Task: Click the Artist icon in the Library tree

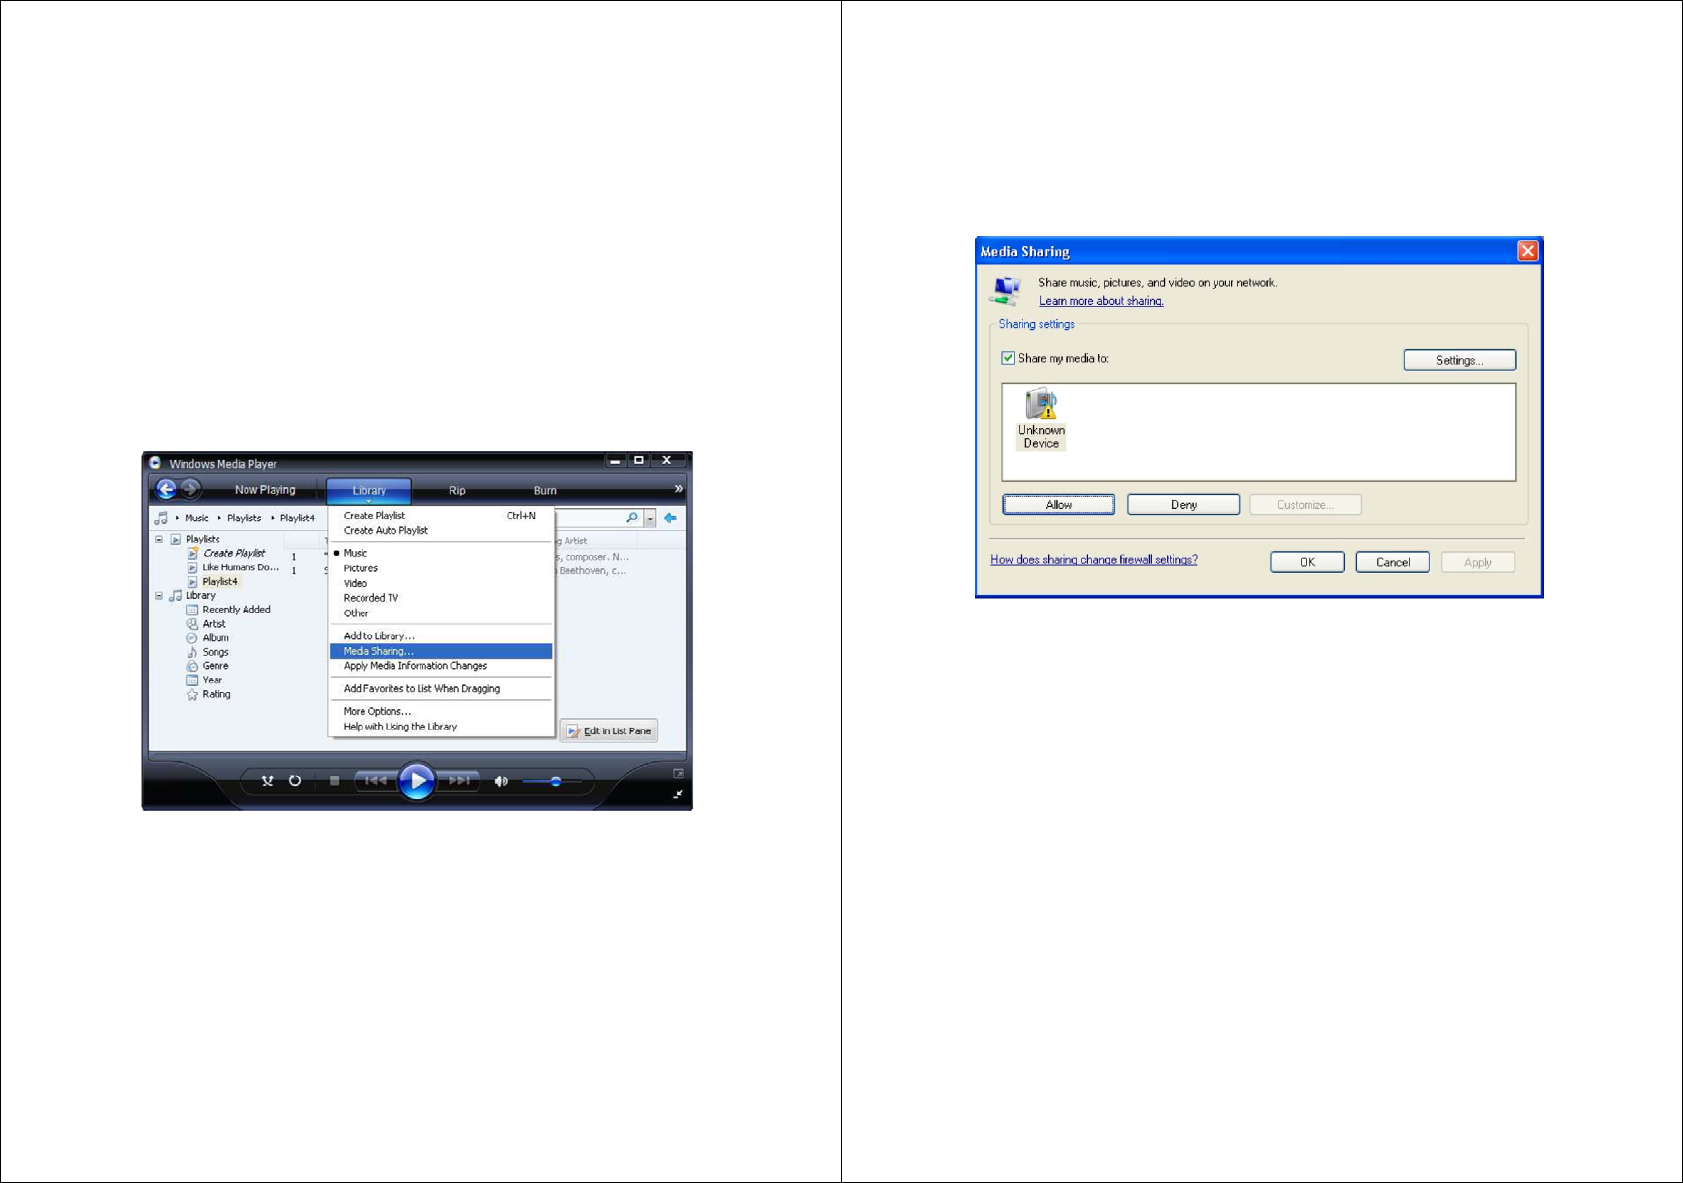Action: tap(192, 624)
